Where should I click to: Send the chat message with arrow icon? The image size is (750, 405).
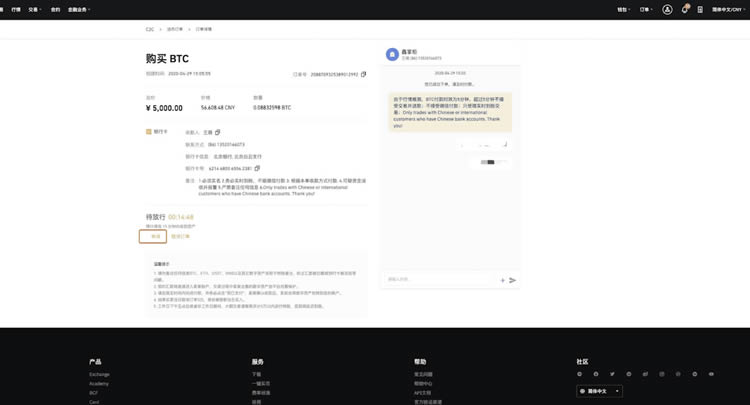[512, 280]
